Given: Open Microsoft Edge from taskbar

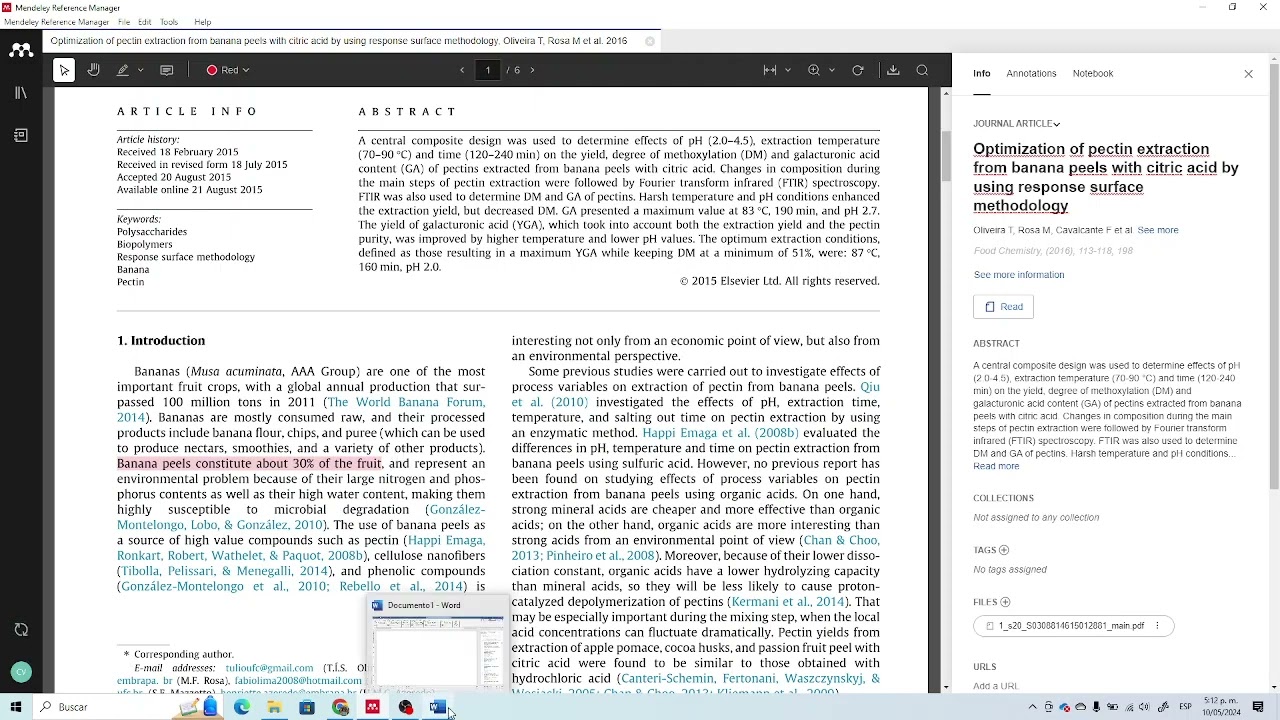Looking at the screenshot, I should pos(242,707).
